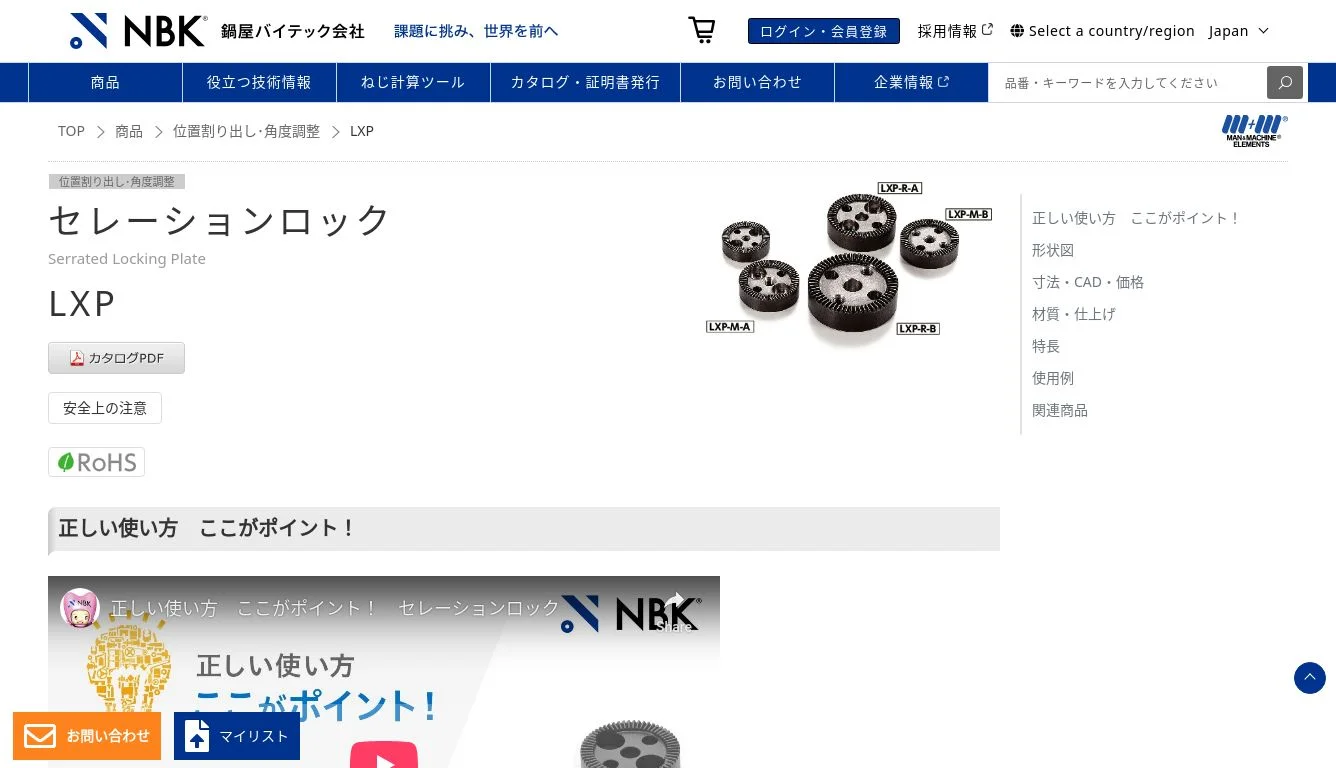Open the カタログPDF download
Screen dimensions: 1336x768
(116, 358)
